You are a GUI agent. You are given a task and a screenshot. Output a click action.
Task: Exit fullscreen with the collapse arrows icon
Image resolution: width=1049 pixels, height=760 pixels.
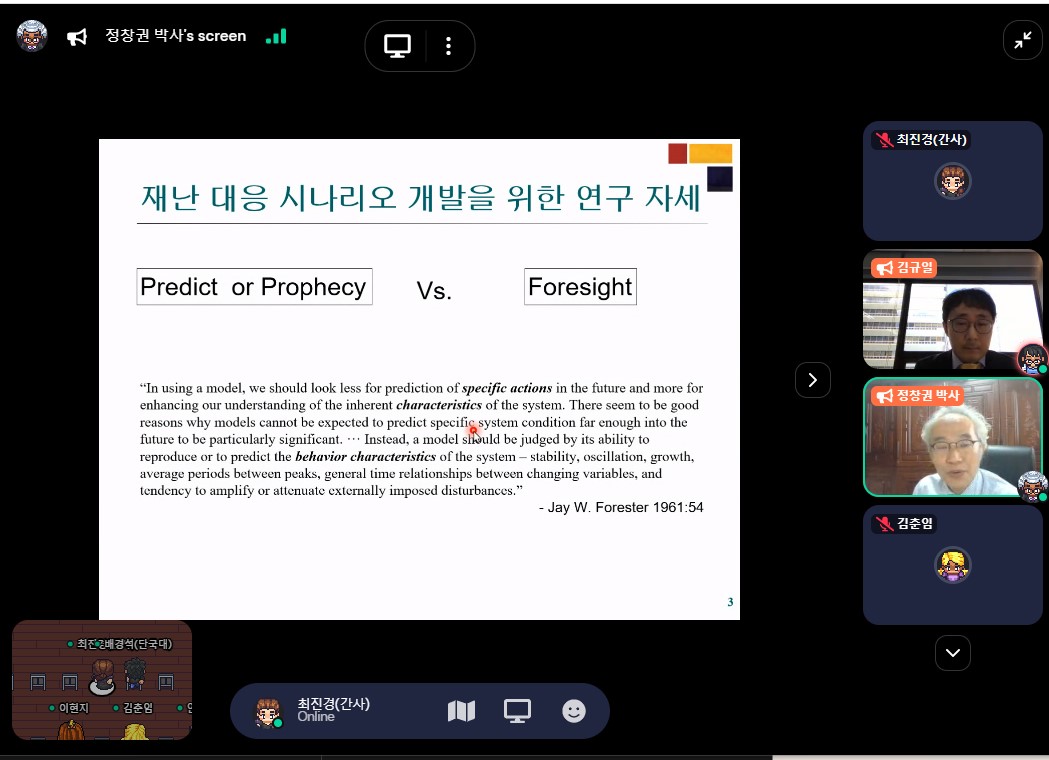(x=1022, y=40)
